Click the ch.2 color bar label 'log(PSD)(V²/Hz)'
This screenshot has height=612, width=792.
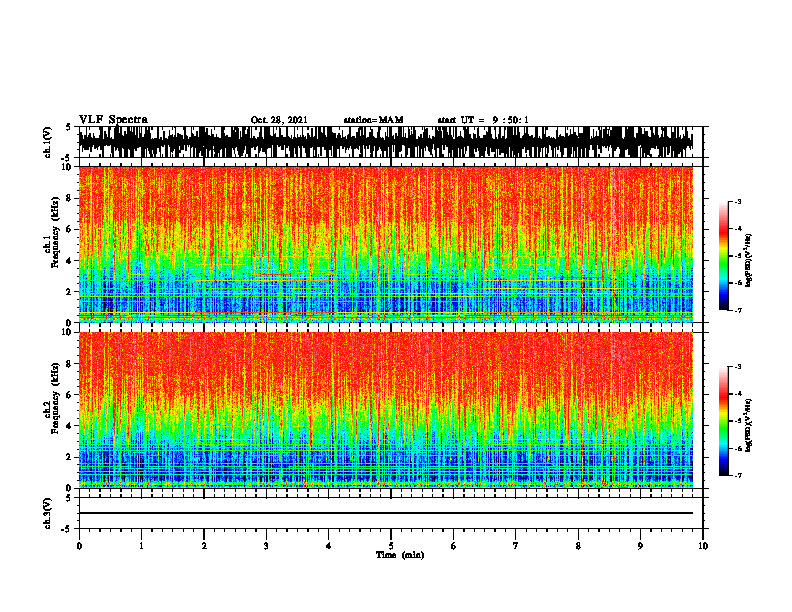[x=749, y=425]
